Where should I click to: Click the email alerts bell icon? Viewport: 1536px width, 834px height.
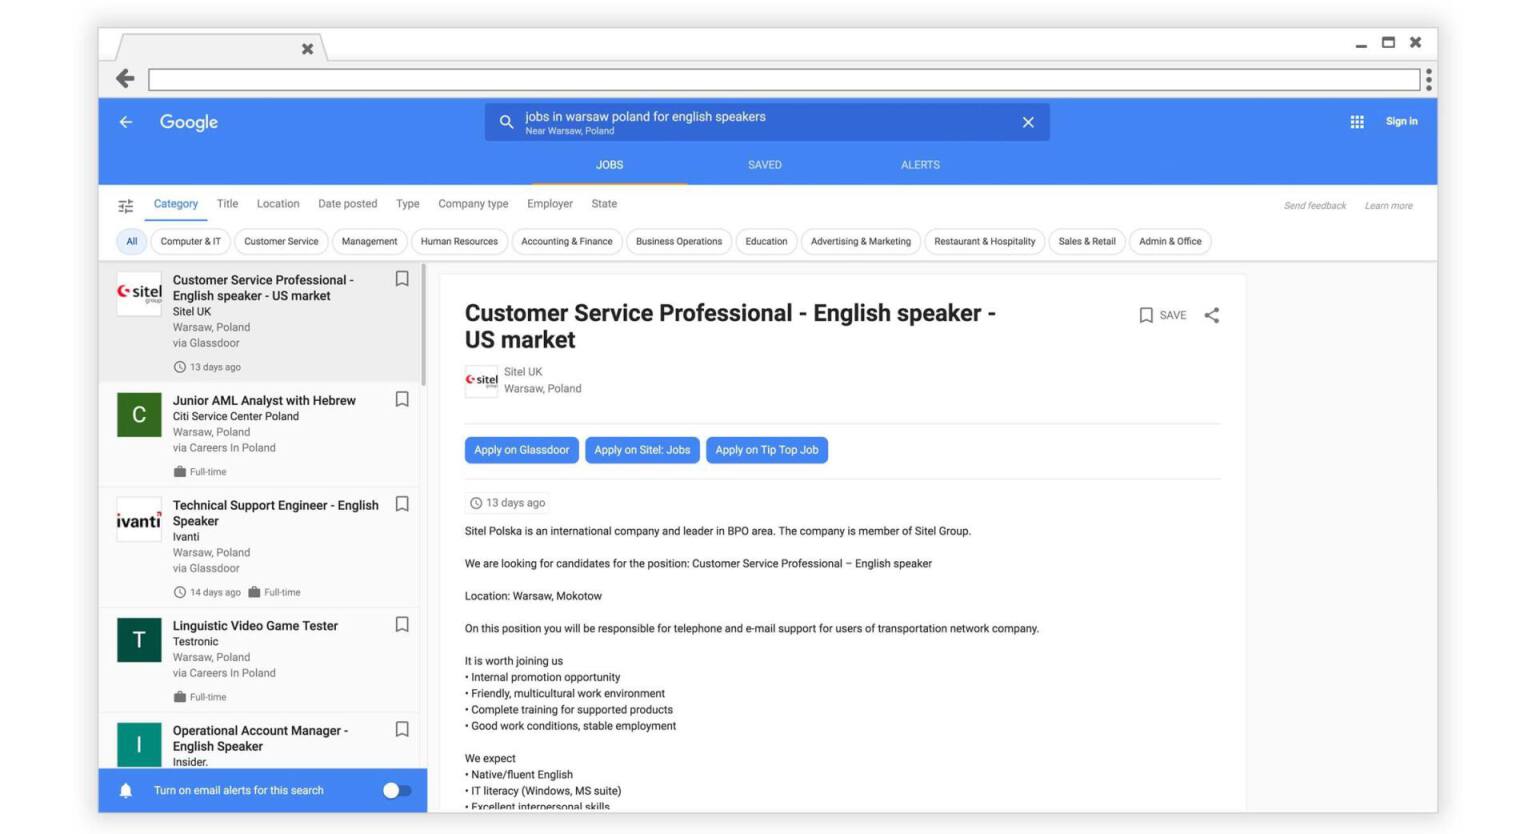click(126, 791)
